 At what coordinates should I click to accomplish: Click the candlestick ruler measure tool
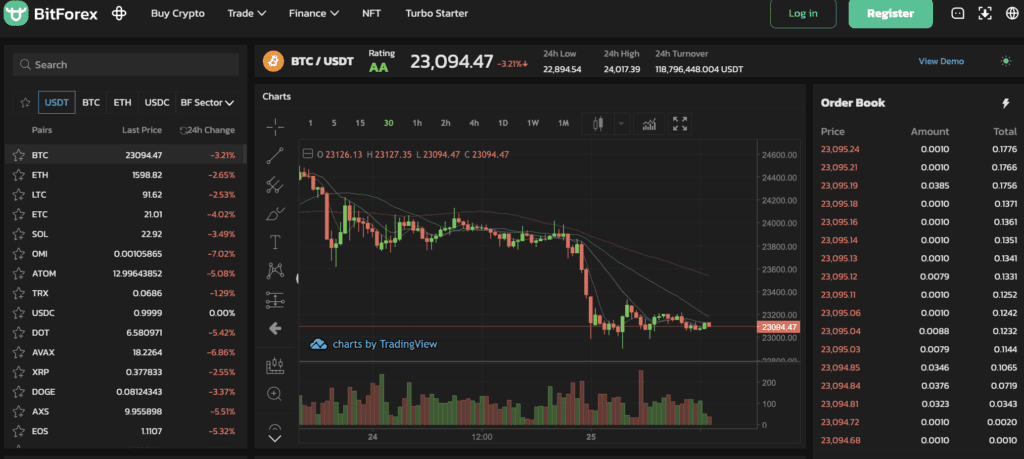[x=275, y=366]
